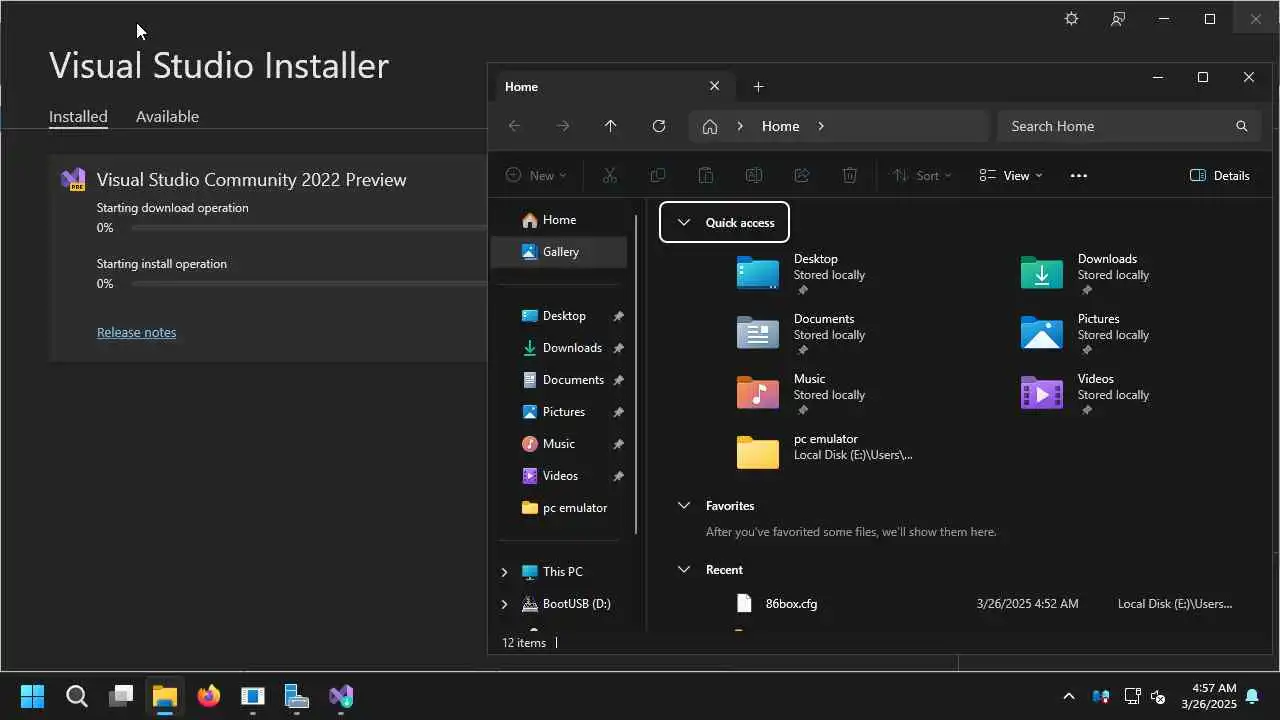Expand BootUSB (D:) in the tree
The width and height of the screenshot is (1280, 720).
click(504, 604)
